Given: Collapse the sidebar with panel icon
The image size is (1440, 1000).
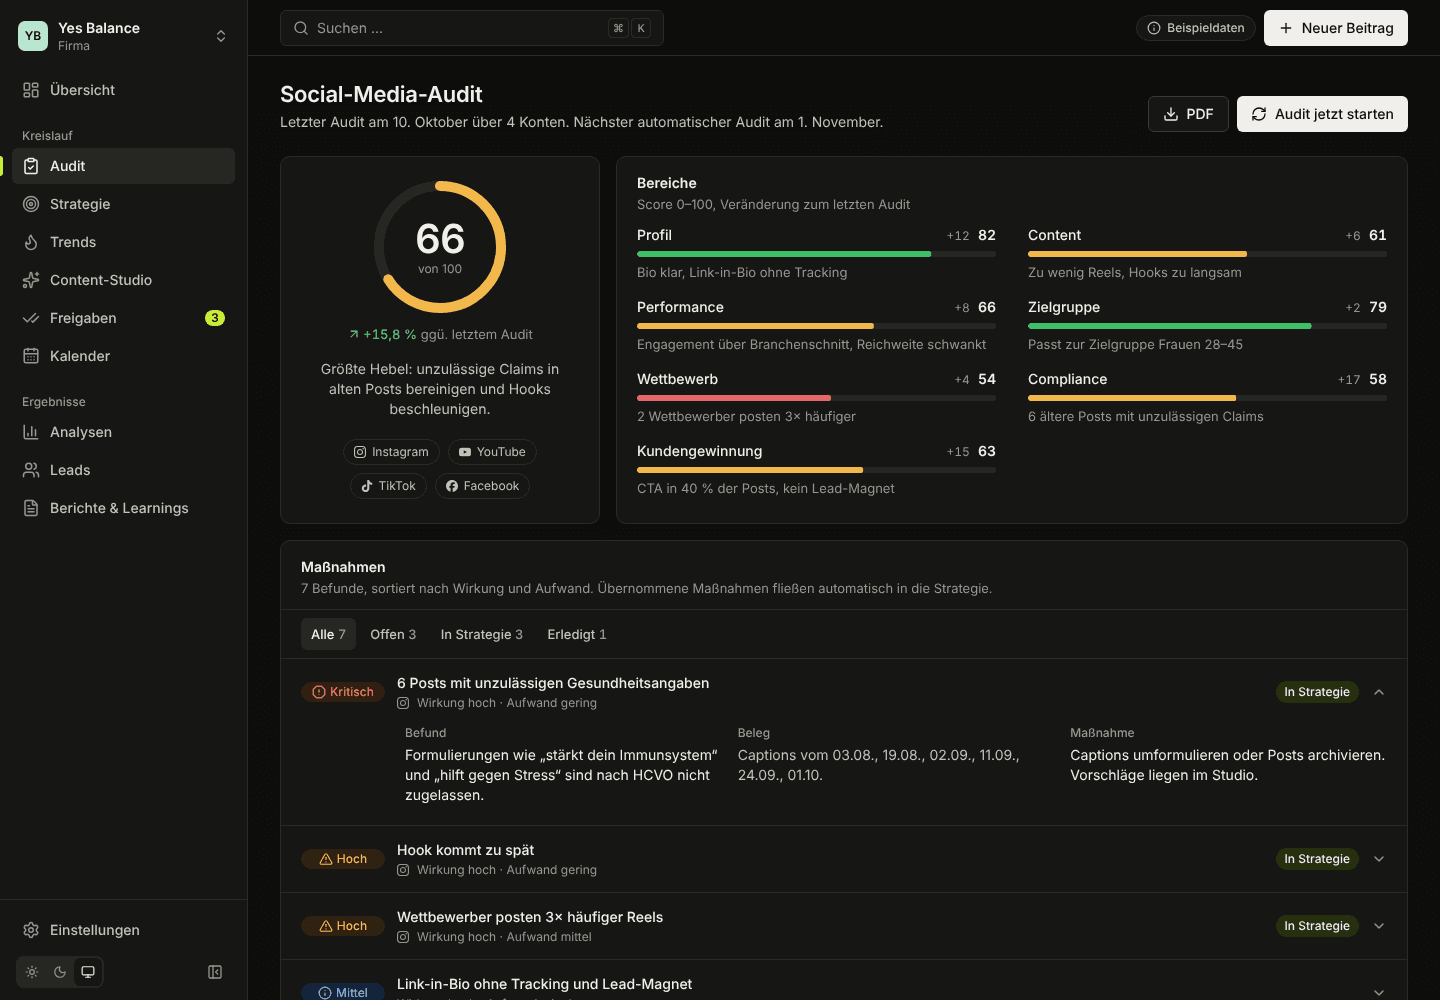Looking at the screenshot, I should pyautogui.click(x=215, y=972).
